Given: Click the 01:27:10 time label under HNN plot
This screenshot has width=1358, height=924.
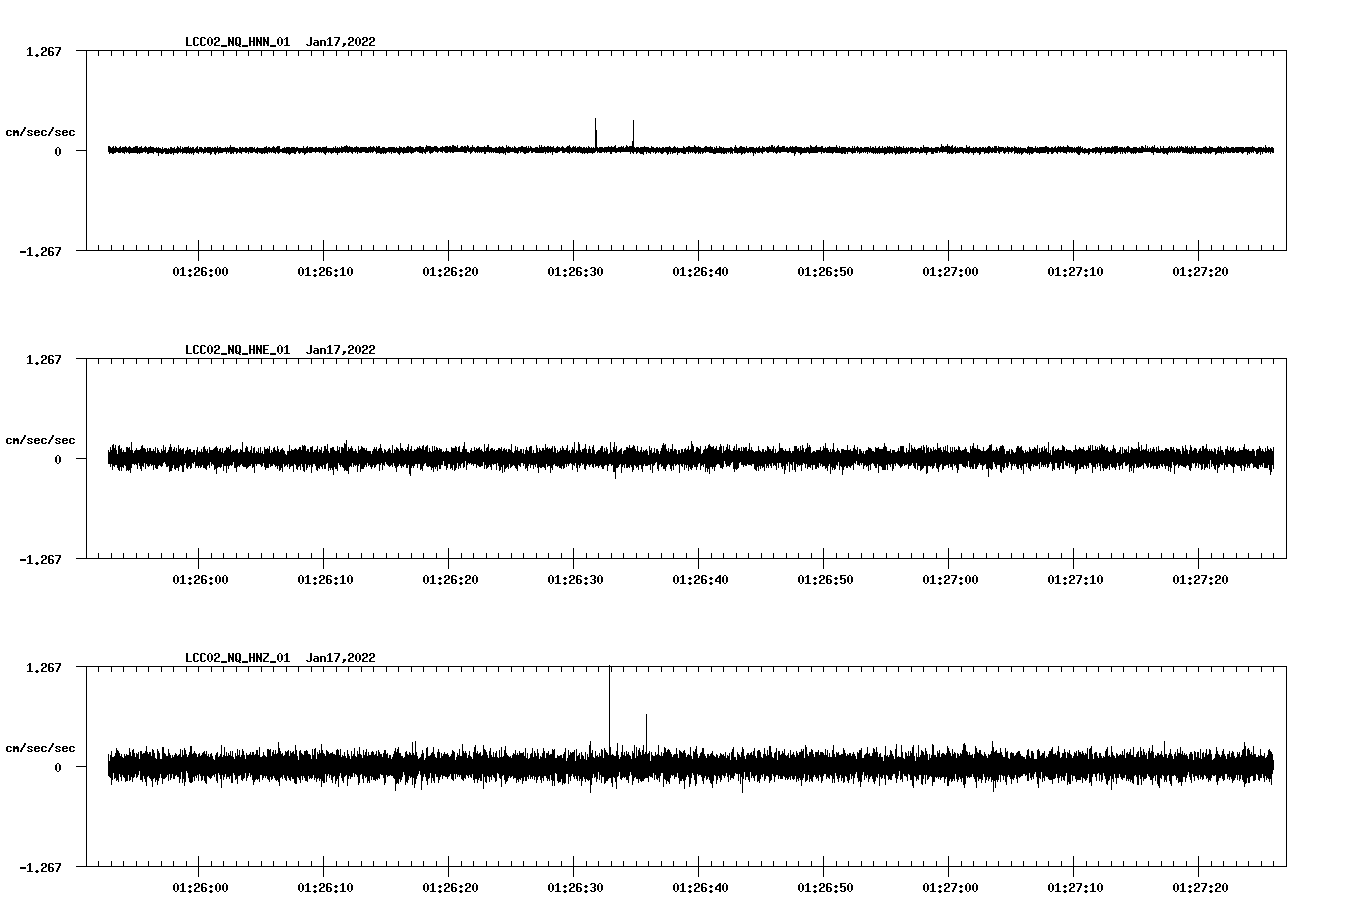Looking at the screenshot, I should [1075, 272].
